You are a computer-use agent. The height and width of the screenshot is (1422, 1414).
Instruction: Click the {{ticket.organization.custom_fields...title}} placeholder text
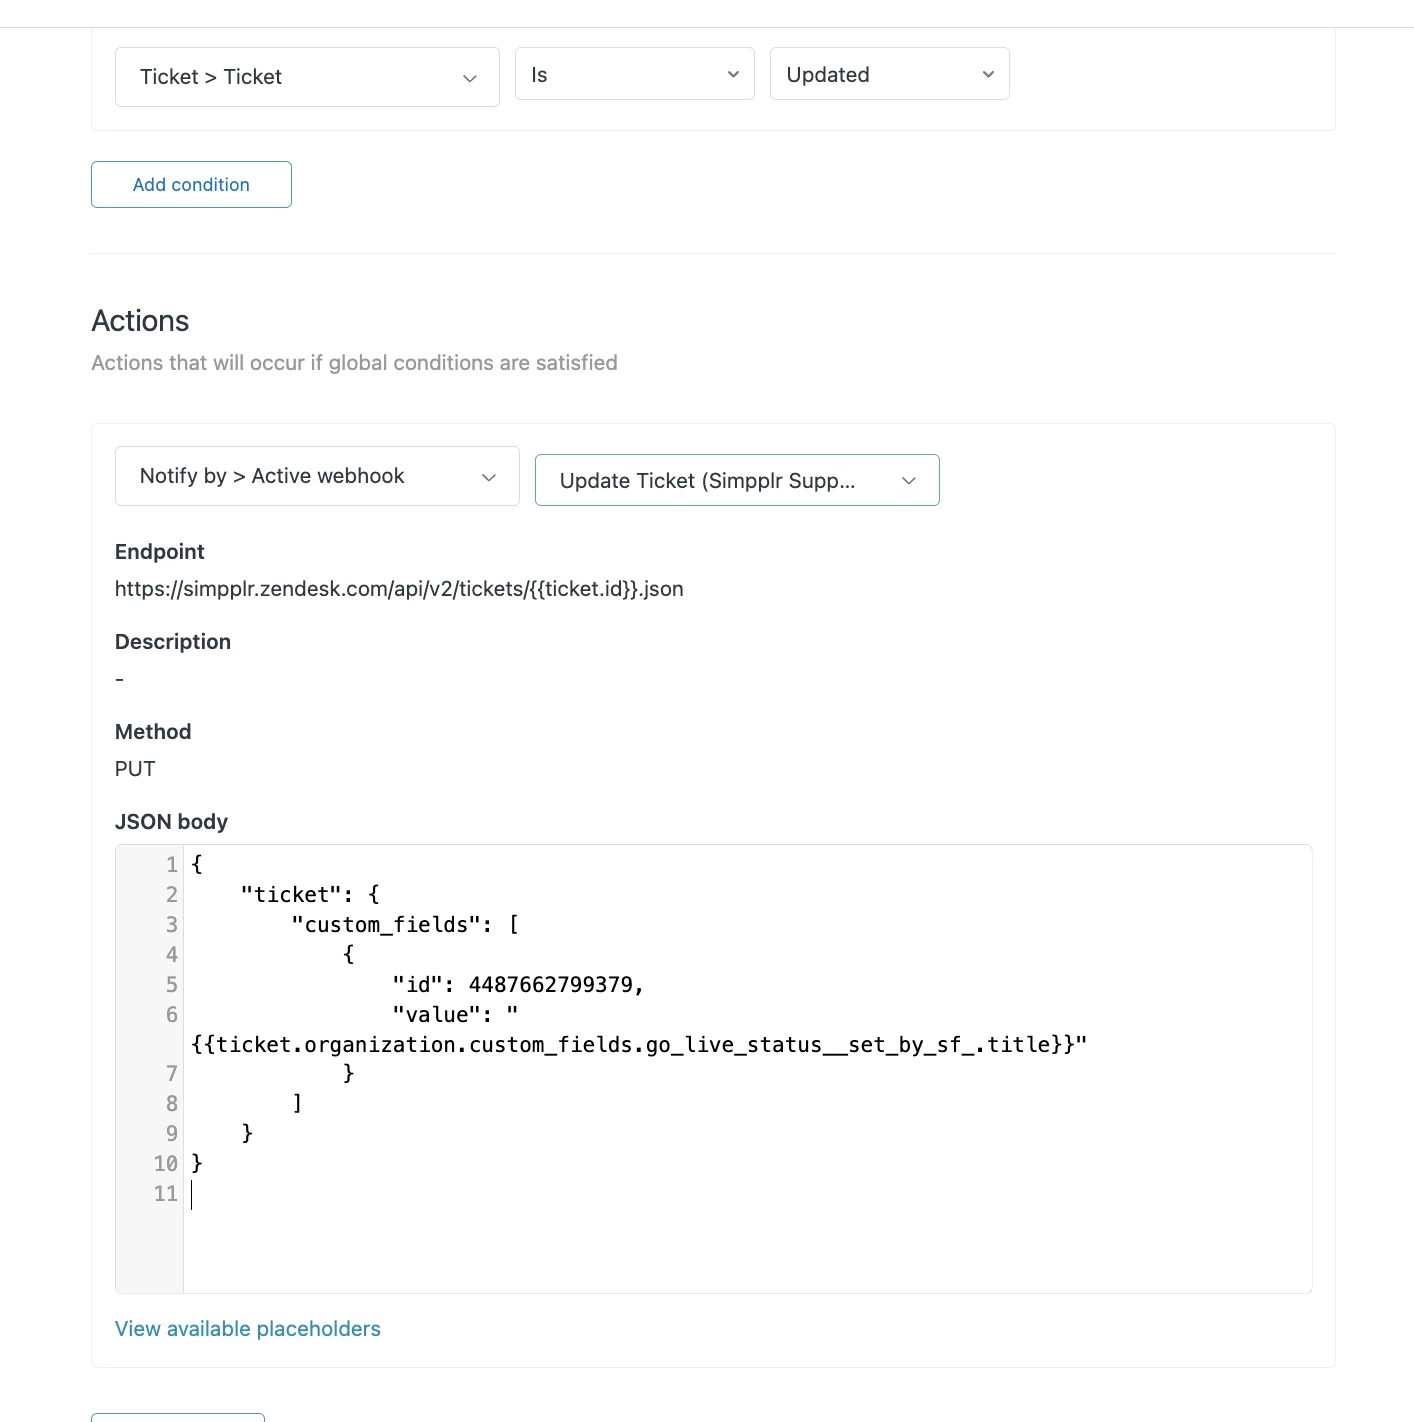pyautogui.click(x=639, y=1045)
